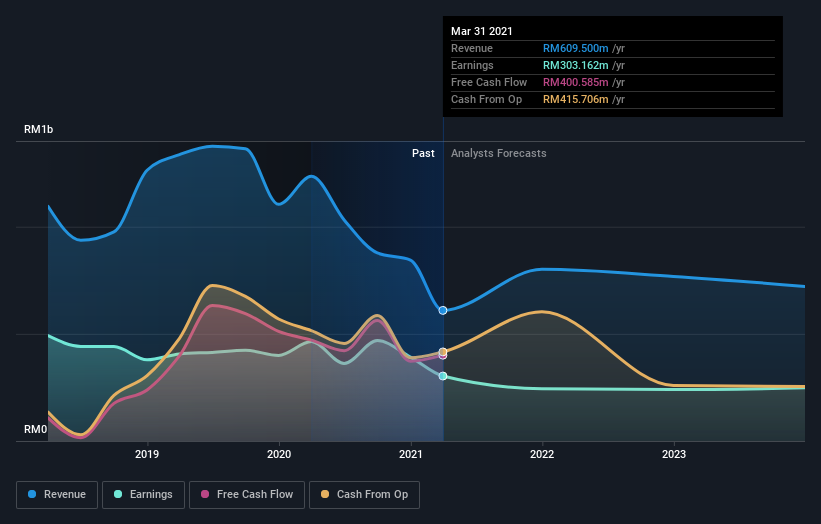Toggle the Revenue series in the legend
The image size is (821, 524).
point(57,495)
